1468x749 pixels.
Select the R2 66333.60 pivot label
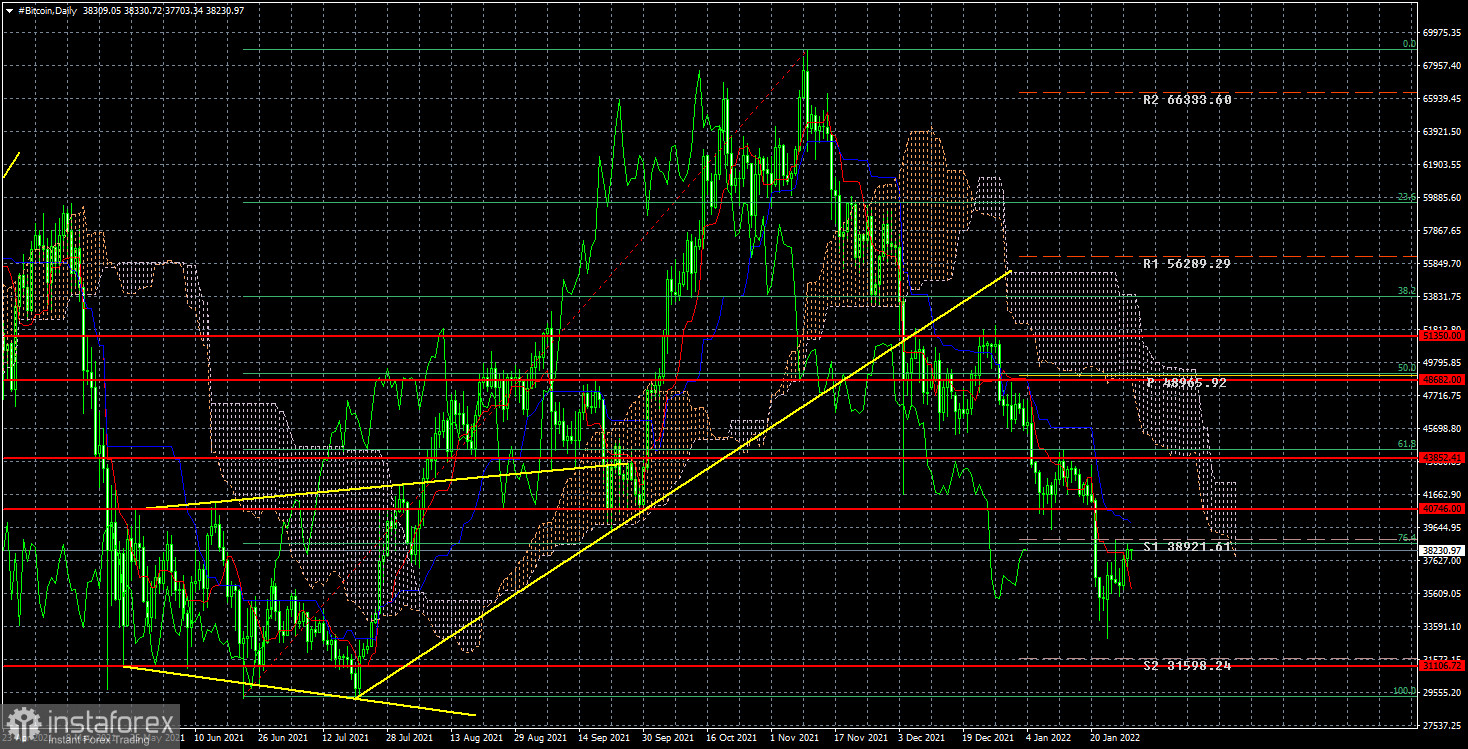point(1188,100)
